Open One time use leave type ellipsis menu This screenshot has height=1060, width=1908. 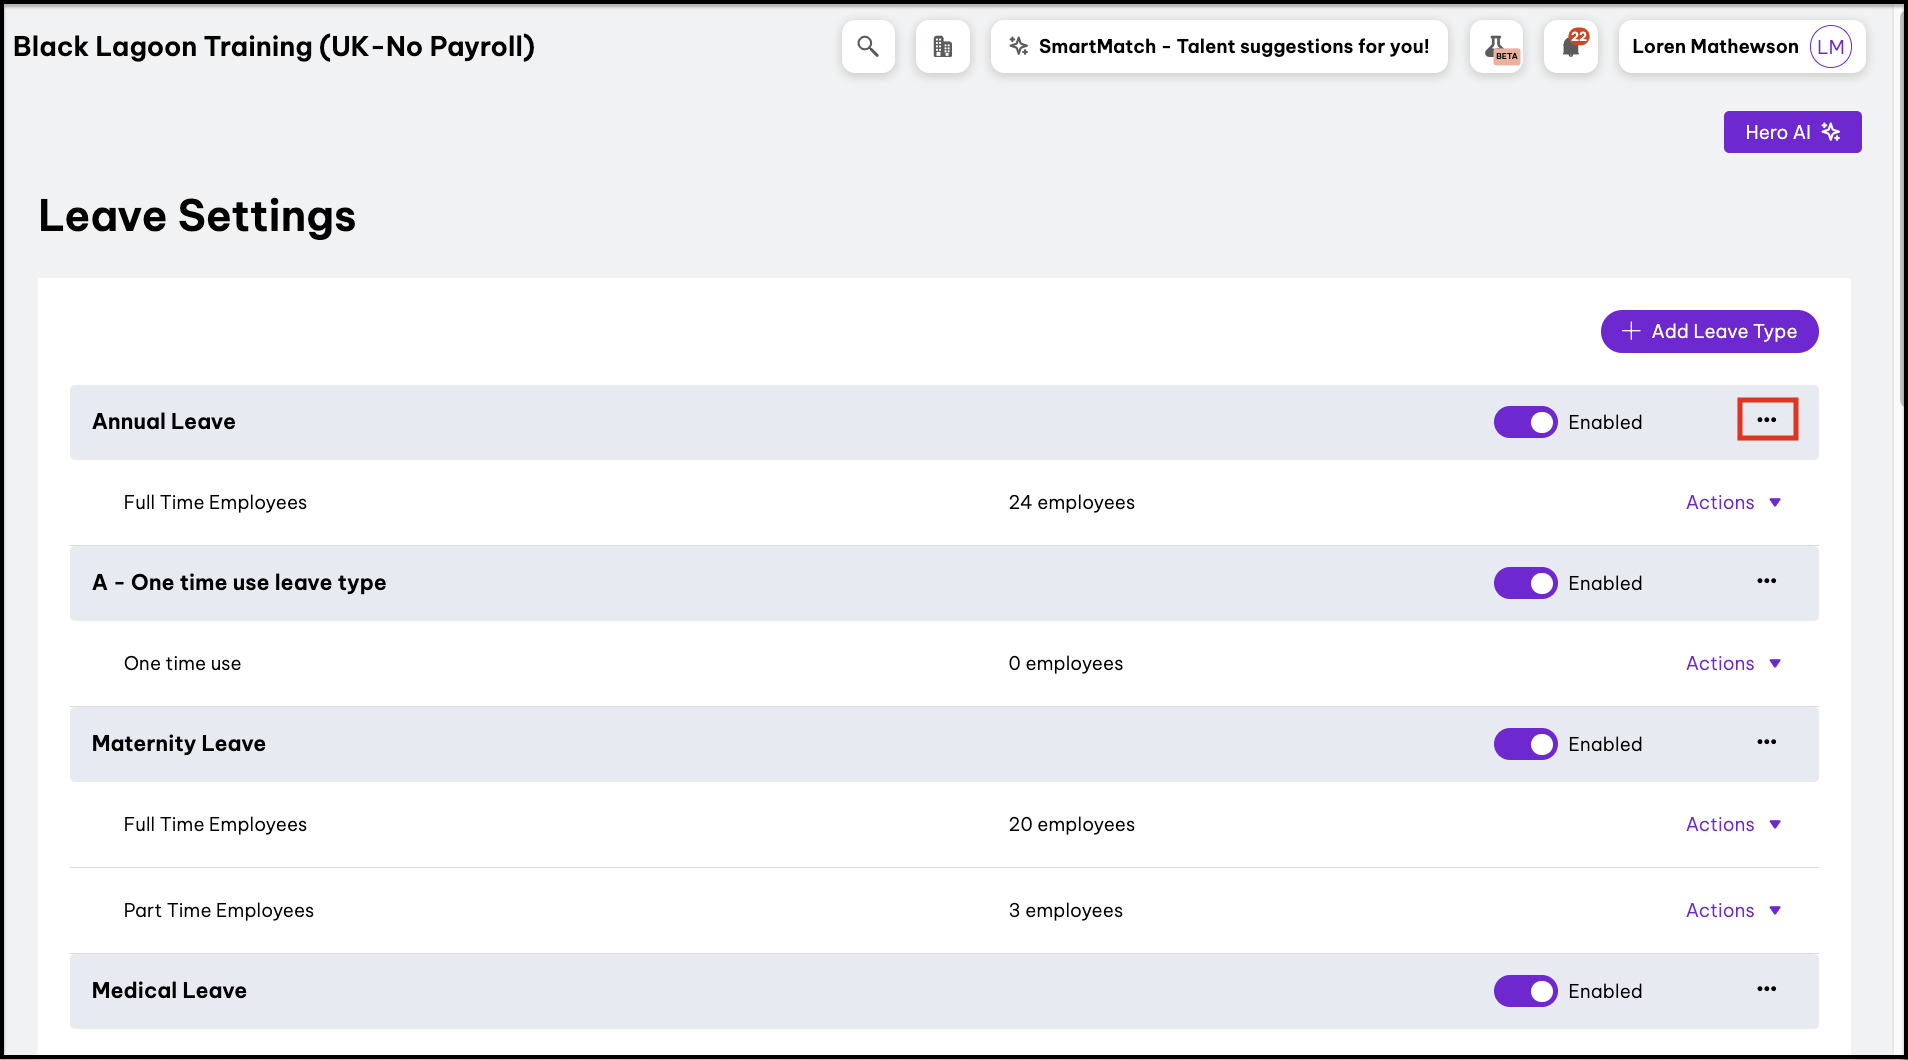tap(1767, 581)
